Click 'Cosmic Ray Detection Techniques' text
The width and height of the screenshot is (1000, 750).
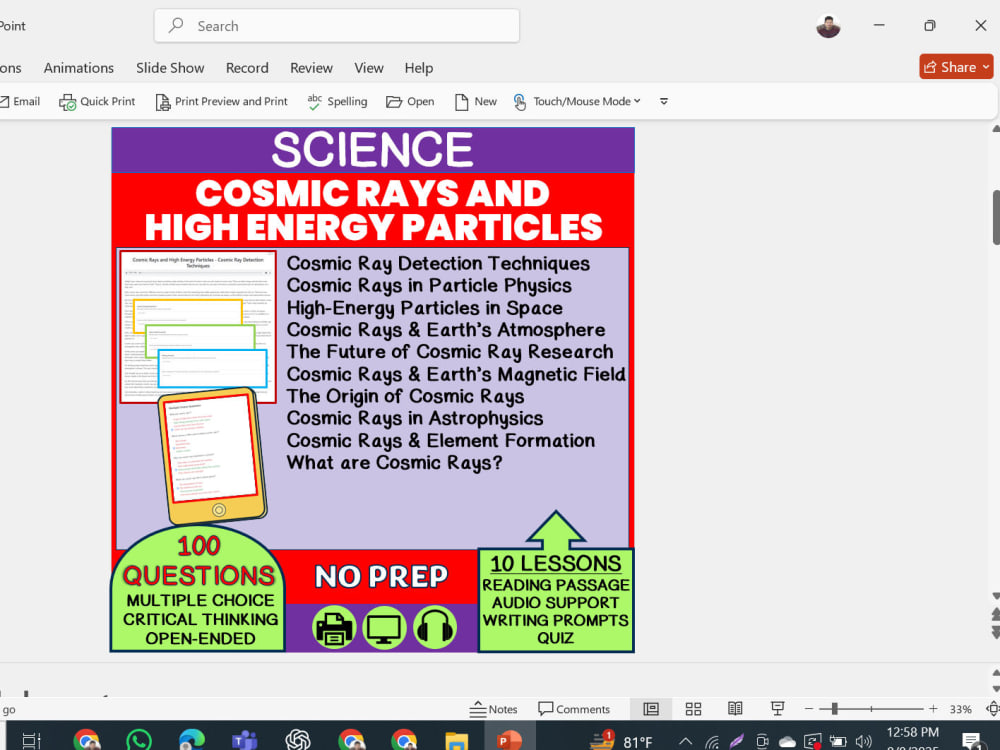pyautogui.click(x=438, y=263)
